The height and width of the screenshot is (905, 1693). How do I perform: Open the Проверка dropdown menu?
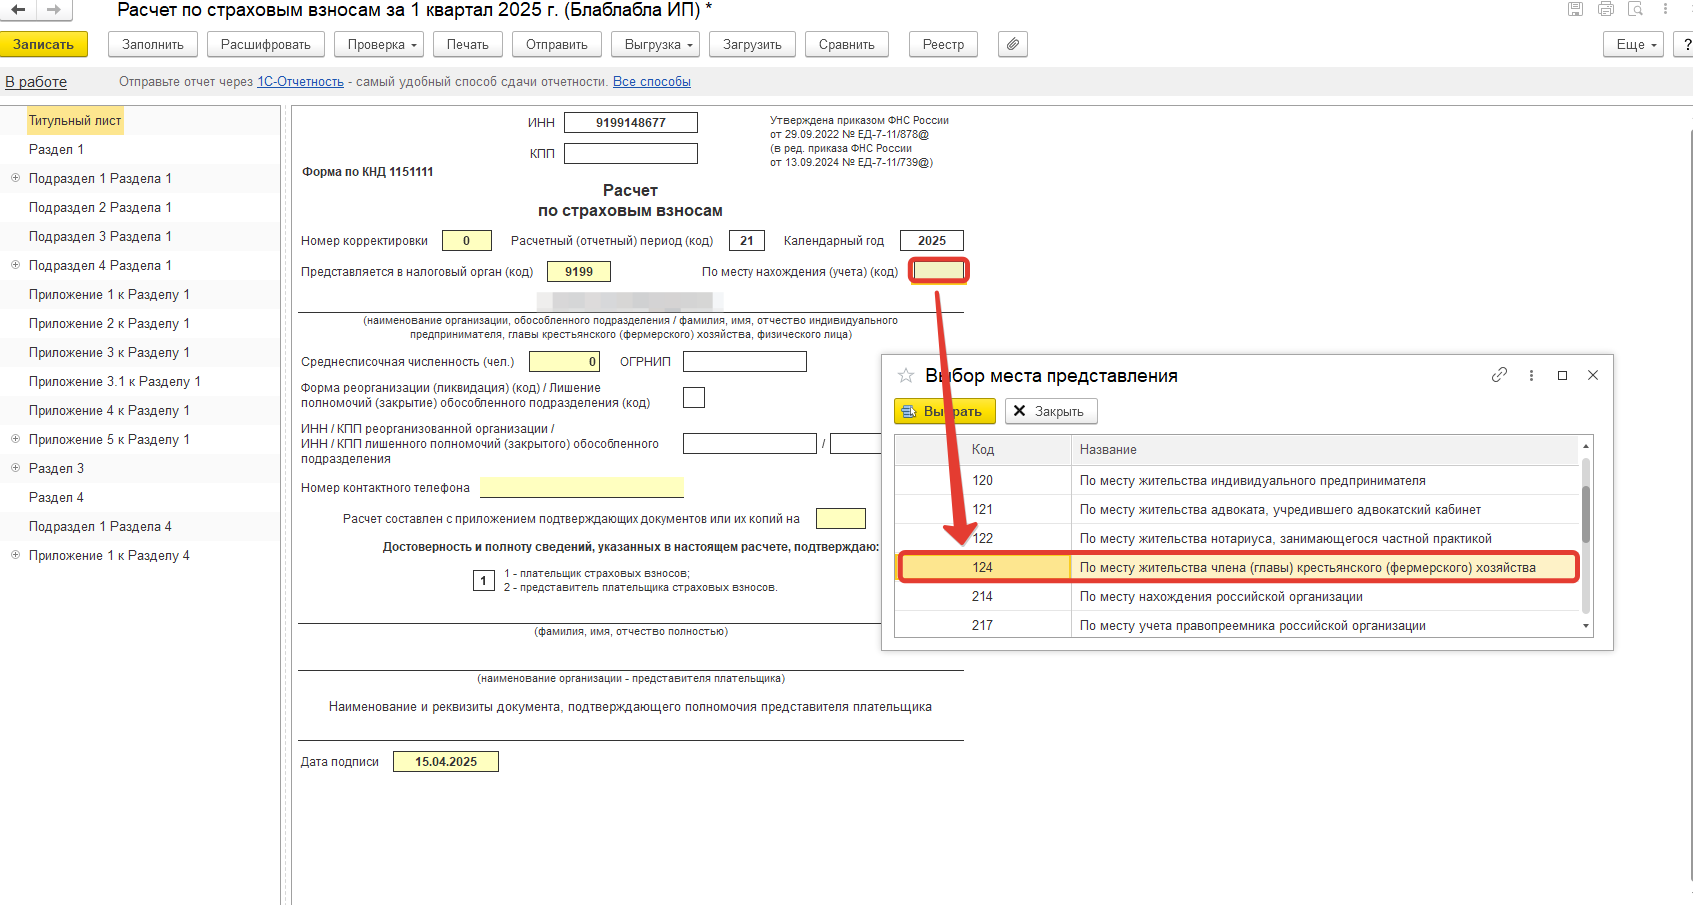pyautogui.click(x=381, y=44)
